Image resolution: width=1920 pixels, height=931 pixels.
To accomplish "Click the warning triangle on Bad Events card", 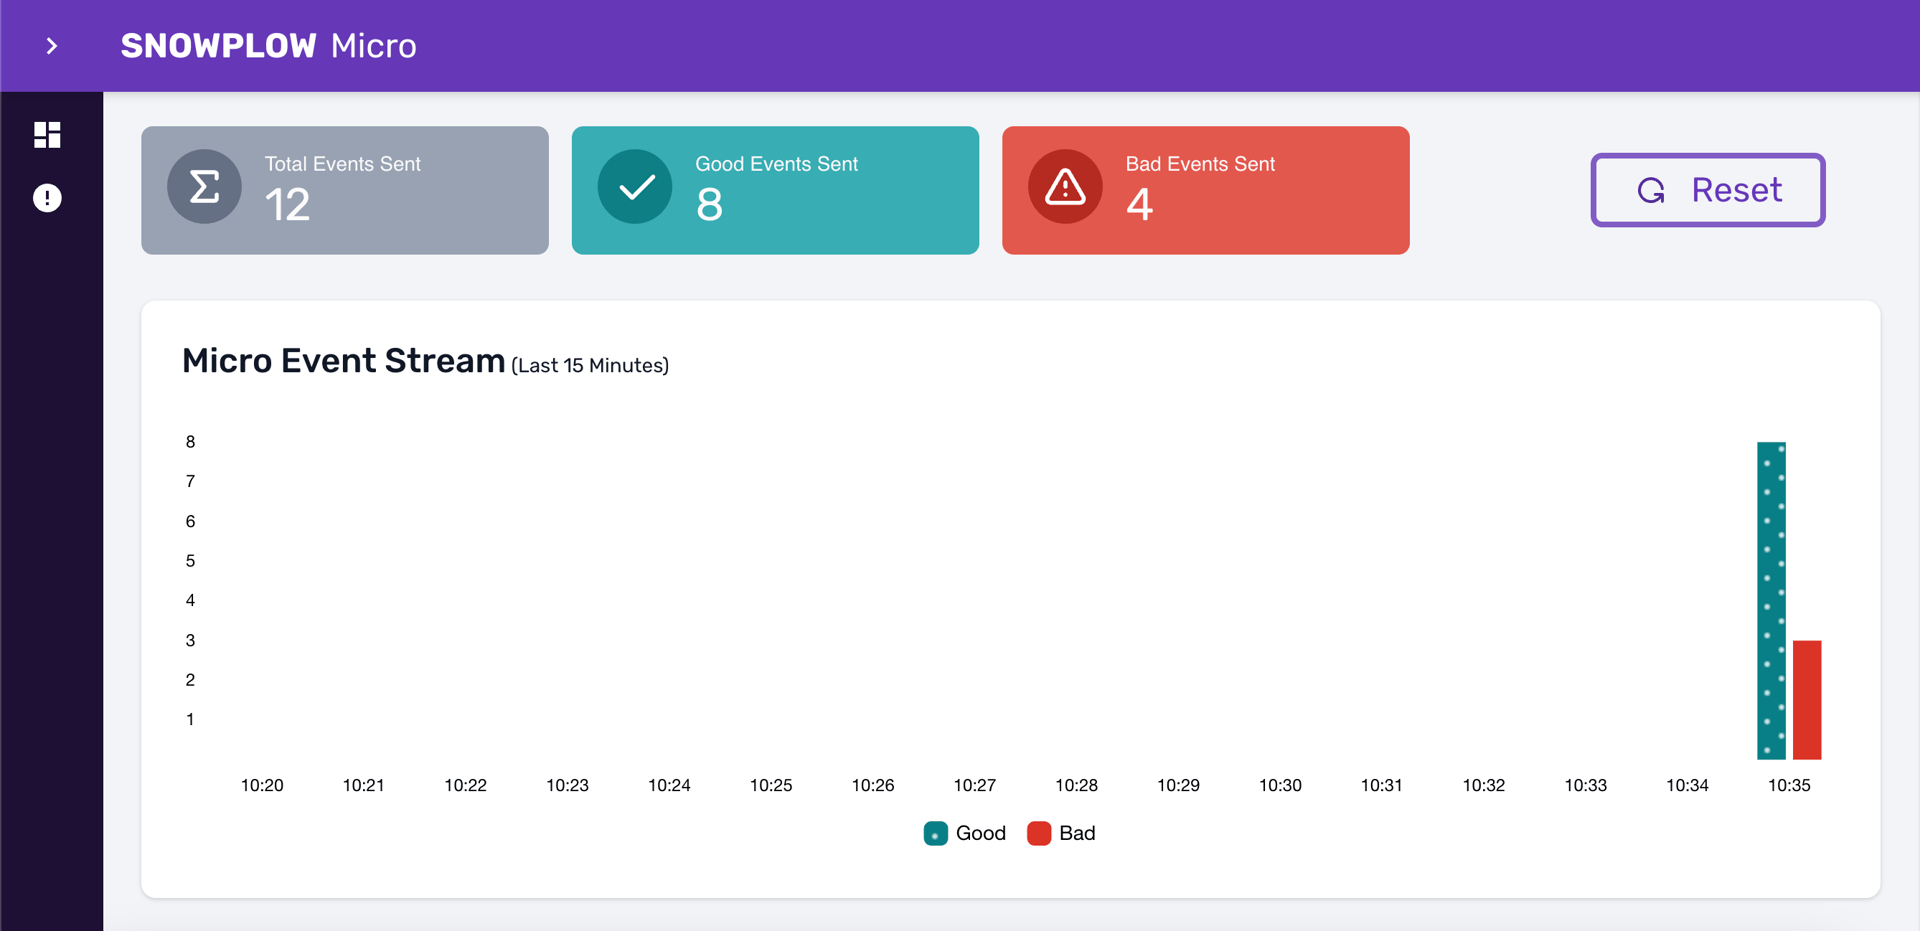I will [x=1065, y=186].
